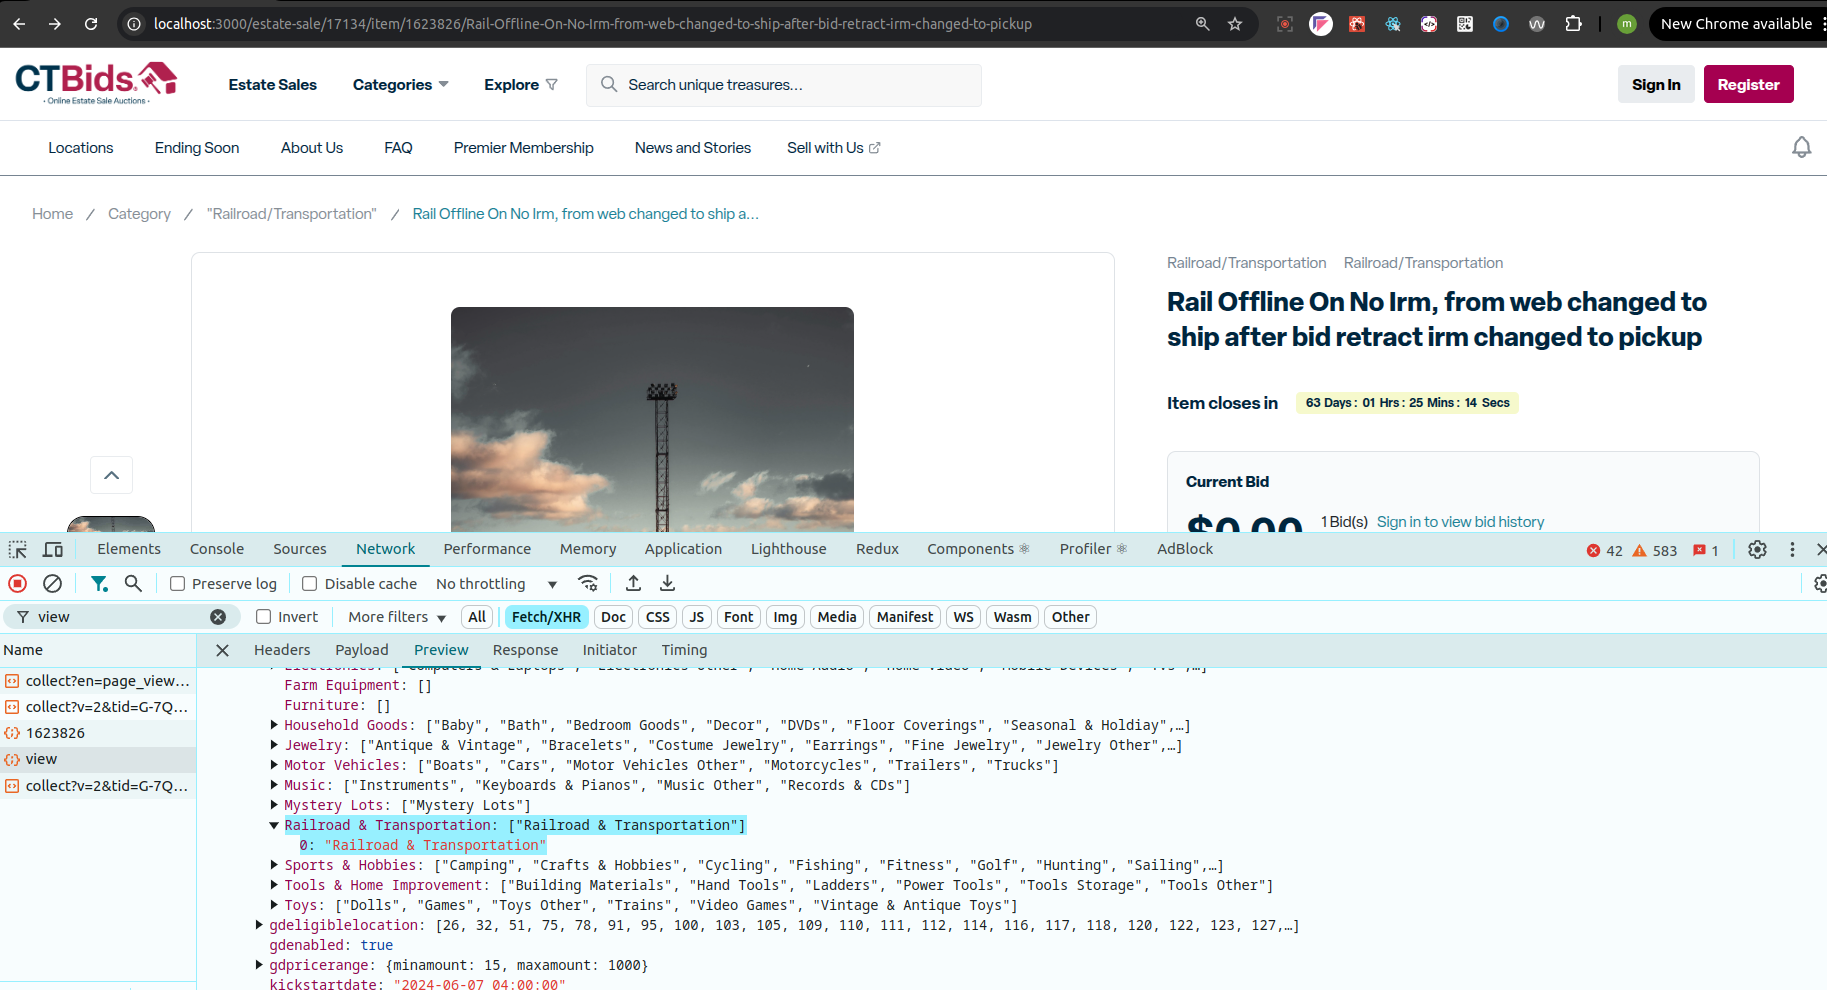The height and width of the screenshot is (990, 1827).
Task: Expand the Sports & Hobbies array
Action: 274,865
